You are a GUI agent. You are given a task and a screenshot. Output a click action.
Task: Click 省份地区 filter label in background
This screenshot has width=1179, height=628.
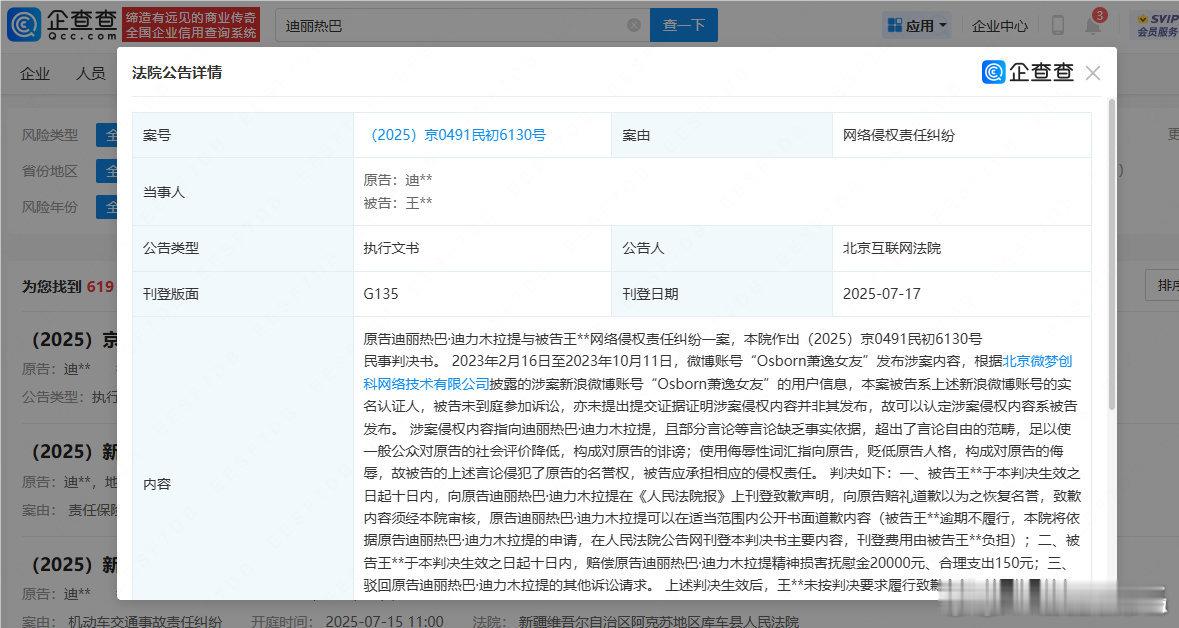tap(50, 171)
